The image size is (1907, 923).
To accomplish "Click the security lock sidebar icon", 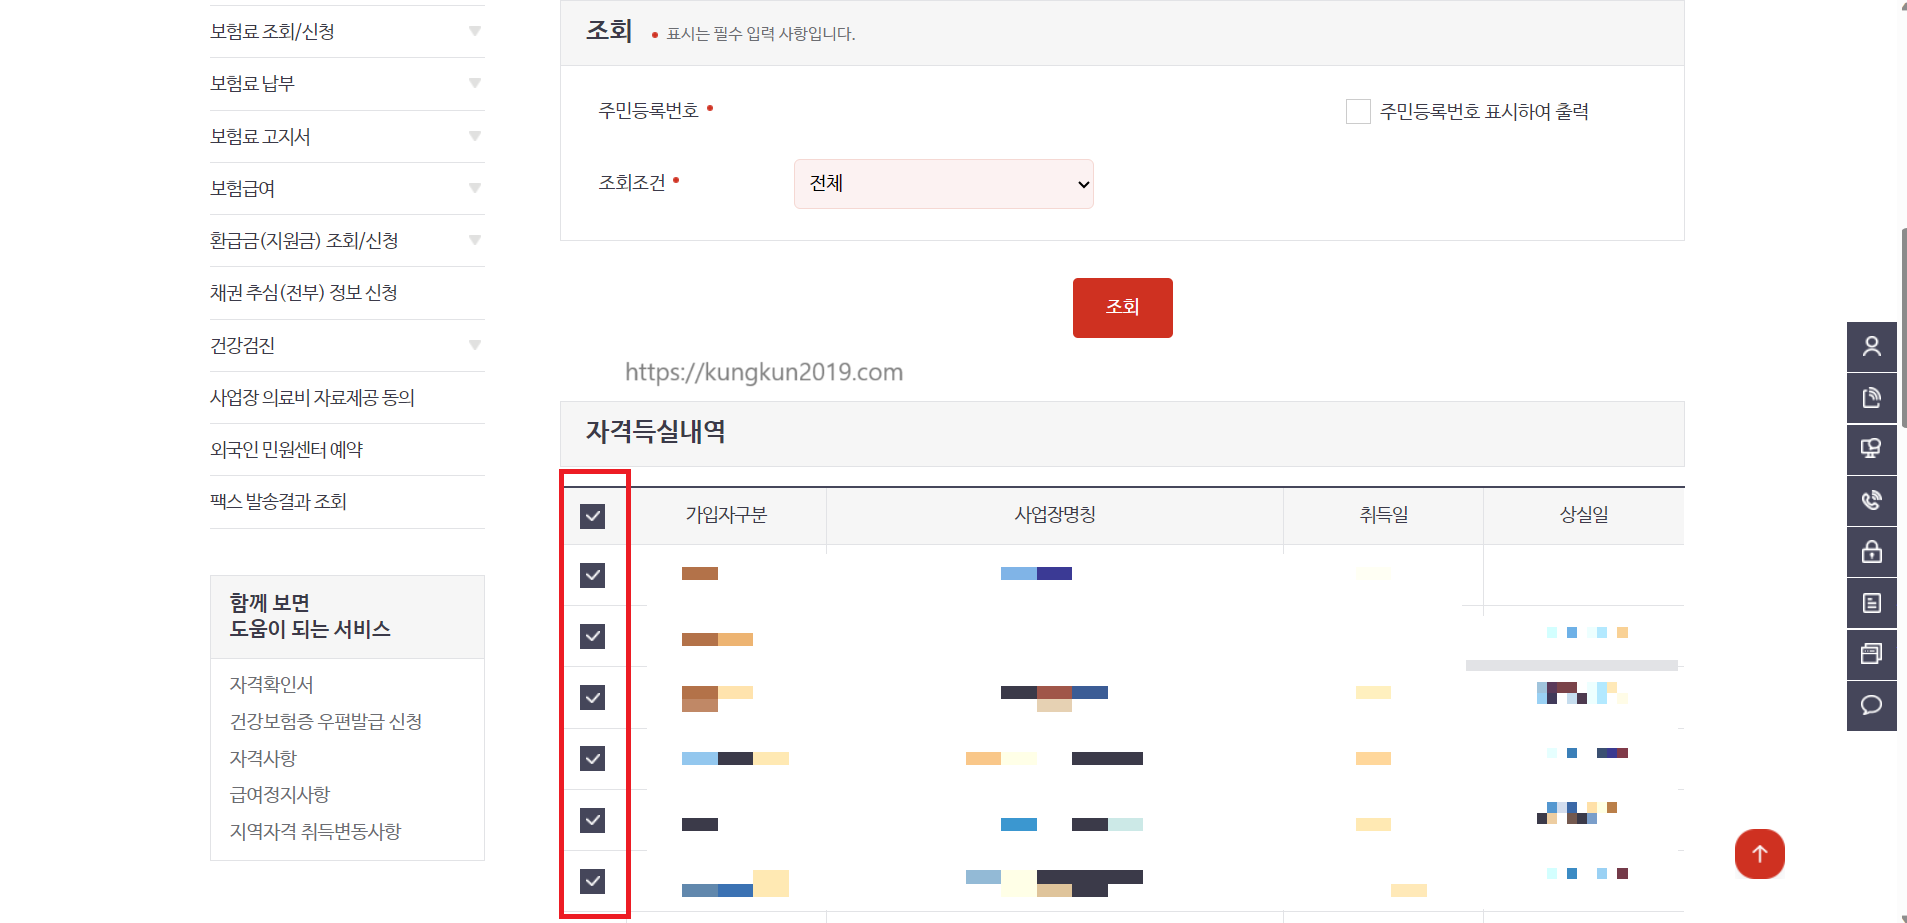I will 1872,551.
